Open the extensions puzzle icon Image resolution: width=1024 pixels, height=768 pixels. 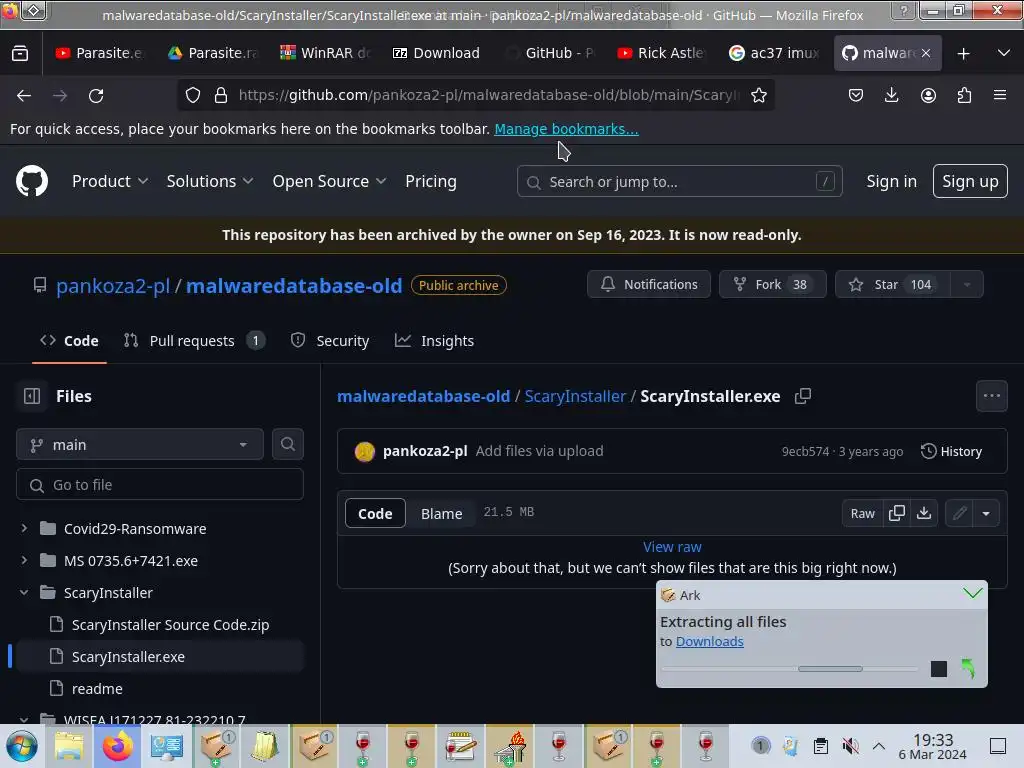click(964, 95)
